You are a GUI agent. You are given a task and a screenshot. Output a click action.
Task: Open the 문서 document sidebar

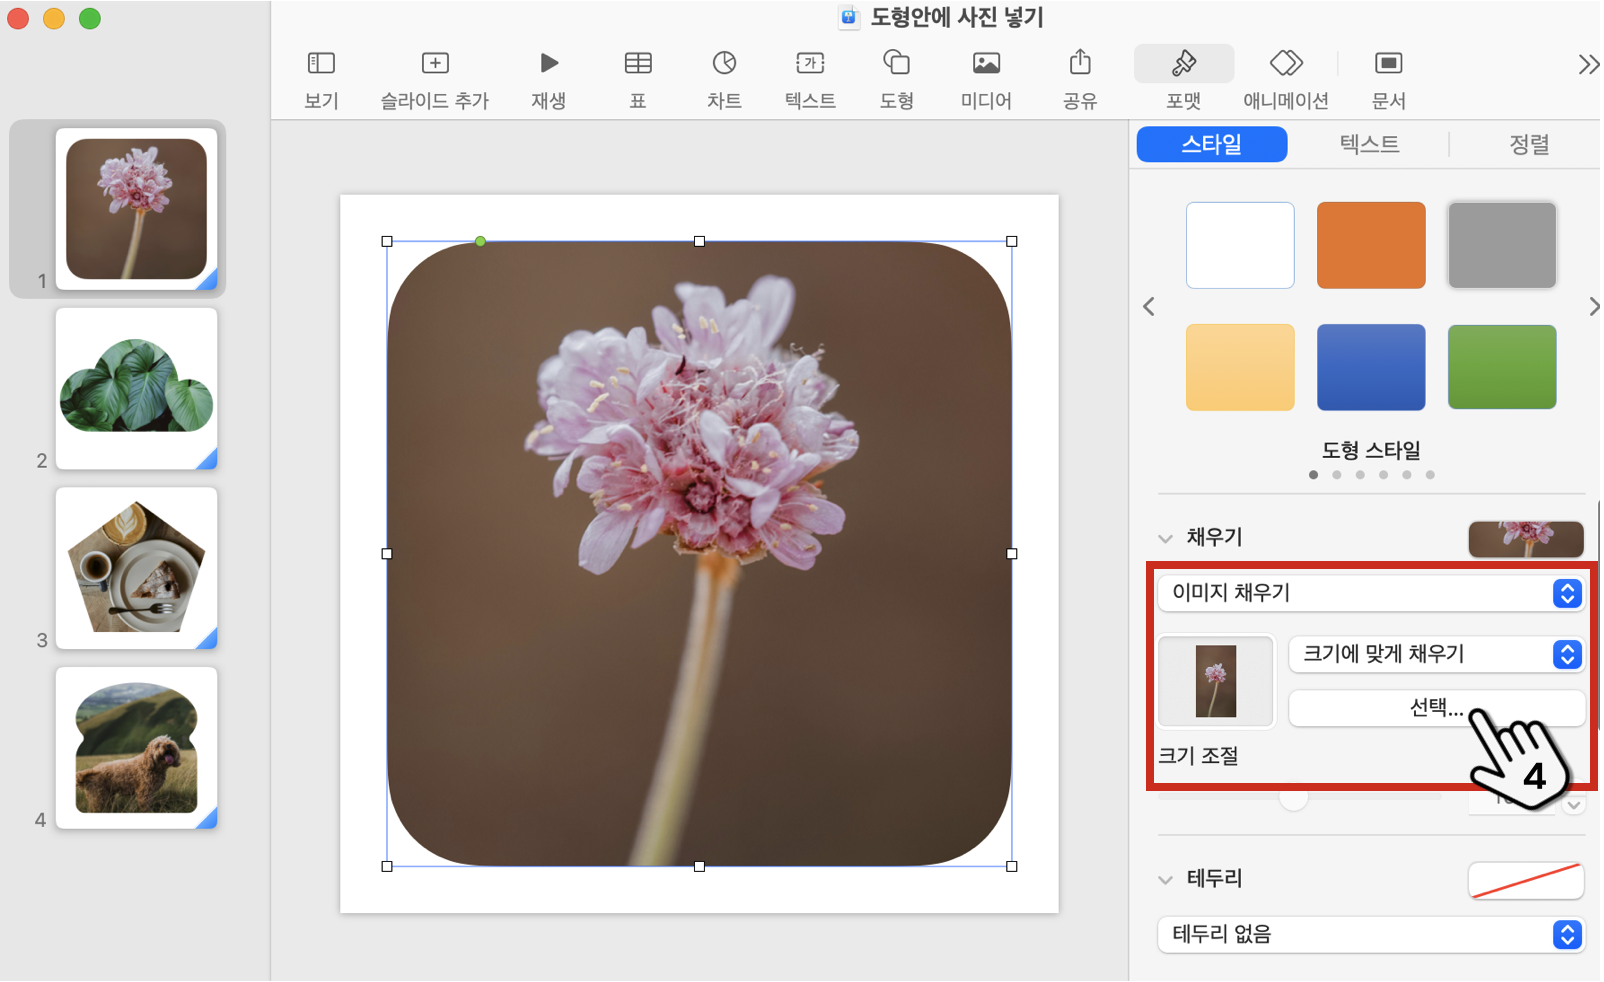coord(1388,64)
